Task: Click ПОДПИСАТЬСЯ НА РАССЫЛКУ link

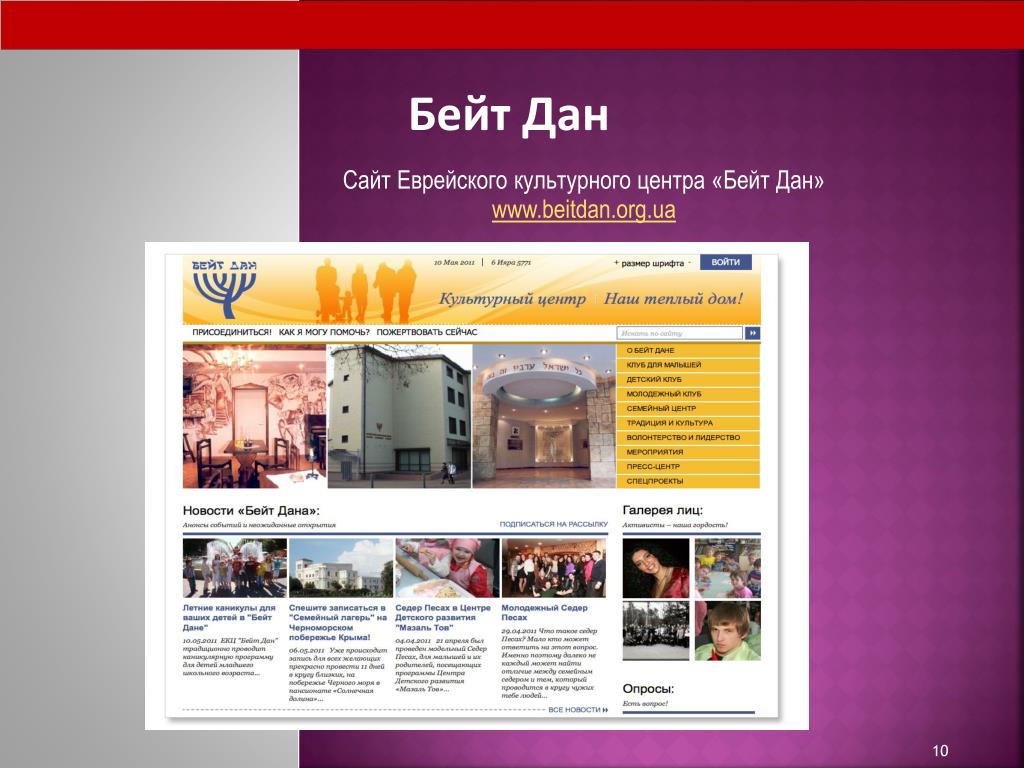Action: (553, 524)
